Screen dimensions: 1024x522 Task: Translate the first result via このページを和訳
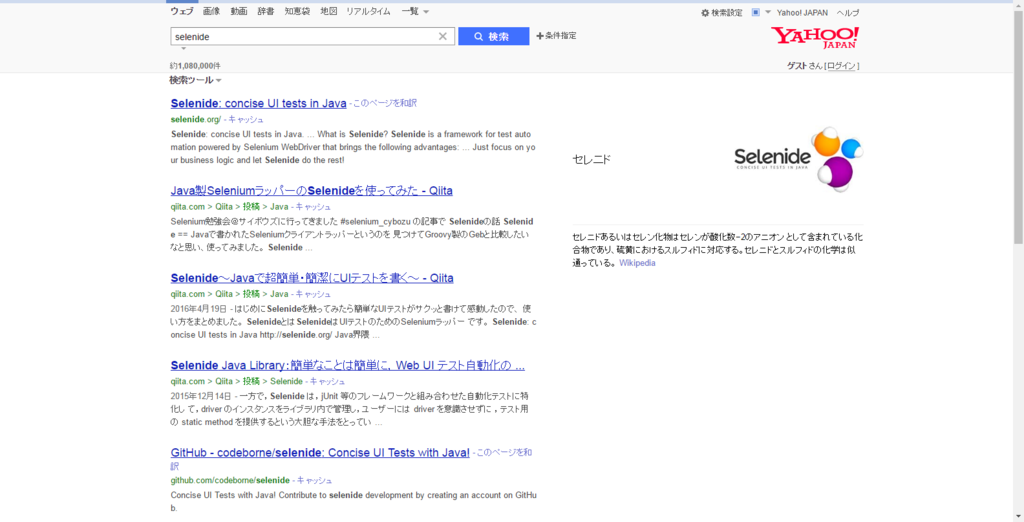click(385, 103)
